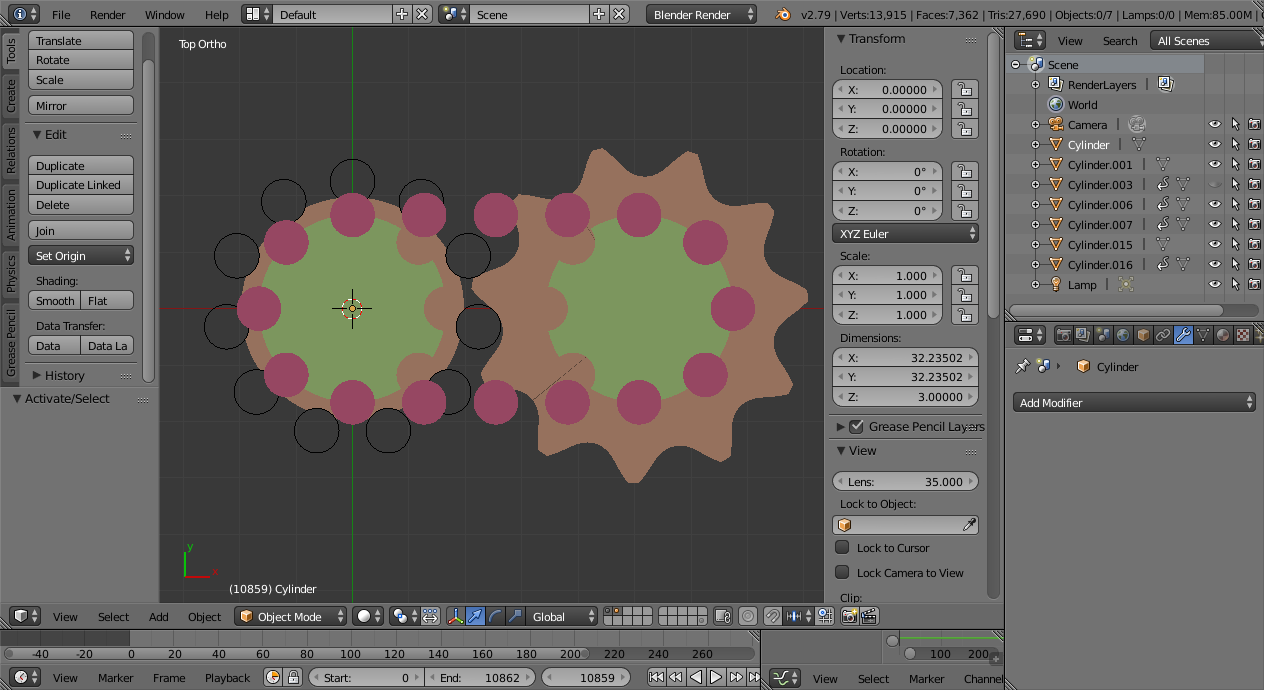
Task: Select the translate manipulator arrow icon
Action: [x=475, y=616]
